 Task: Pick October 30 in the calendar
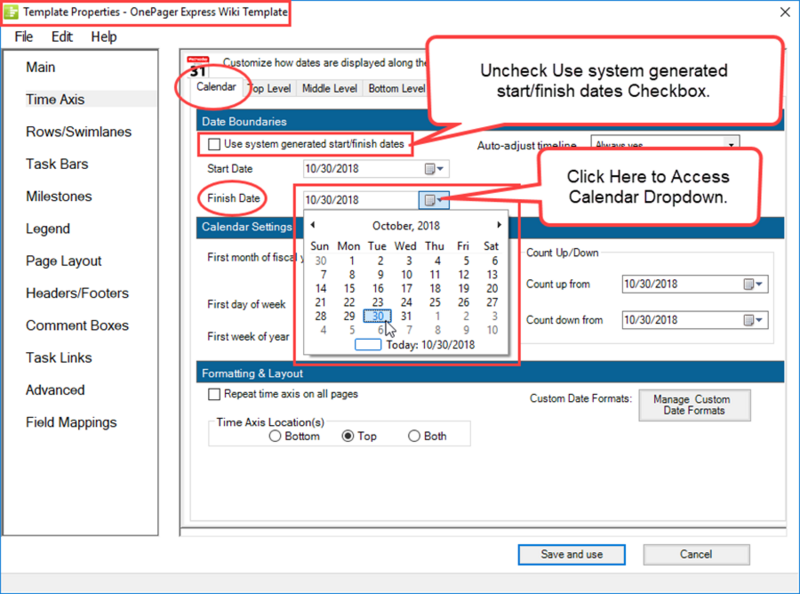pyautogui.click(x=378, y=316)
